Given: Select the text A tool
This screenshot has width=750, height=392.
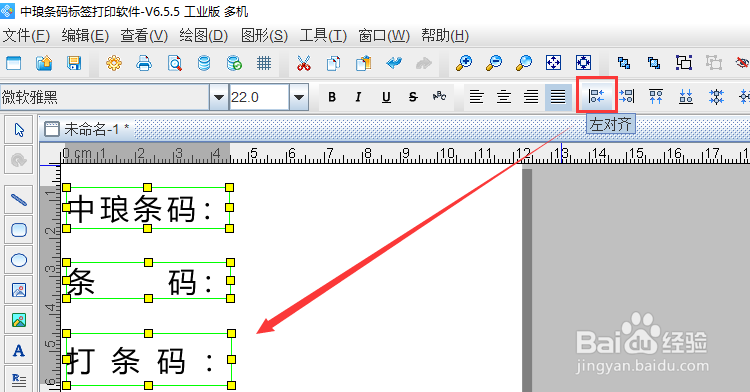Looking at the screenshot, I should click(x=19, y=350).
